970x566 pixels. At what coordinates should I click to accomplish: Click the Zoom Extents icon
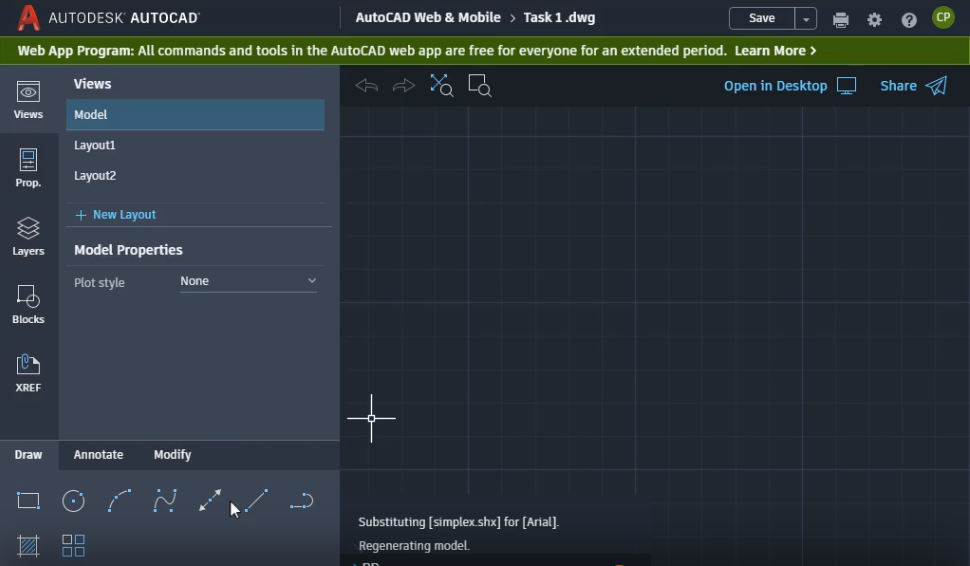[442, 85]
